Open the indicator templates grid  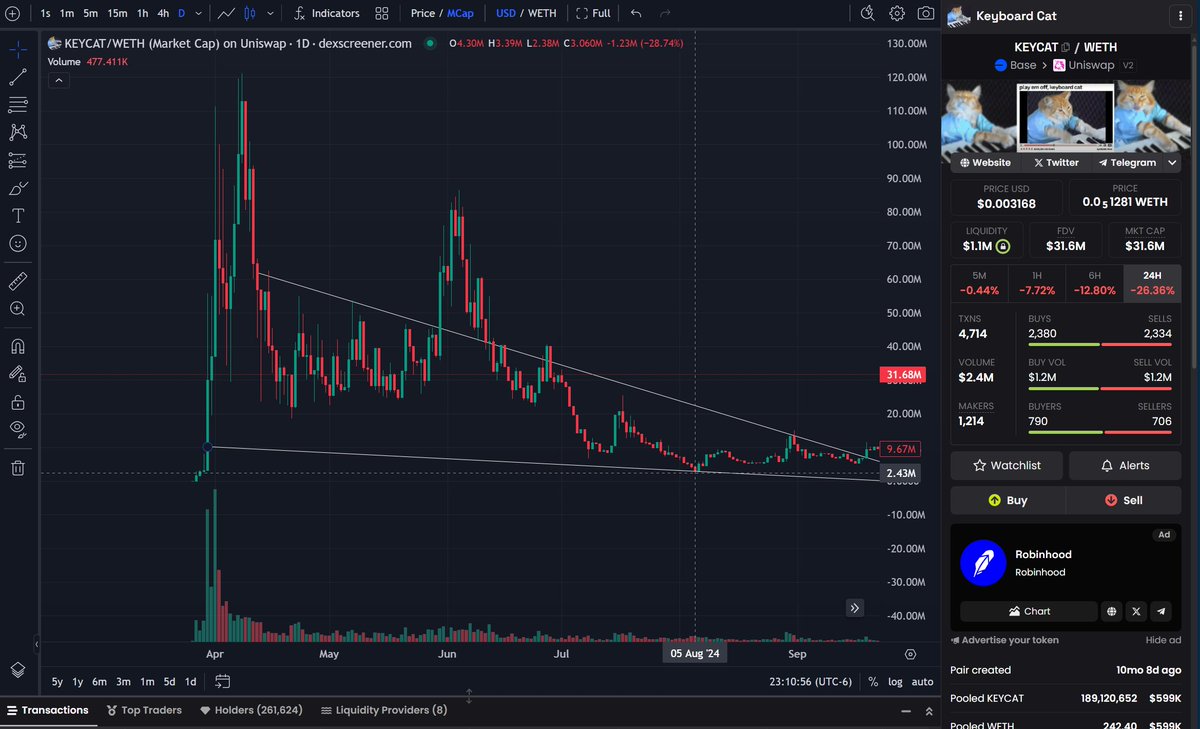pos(382,13)
